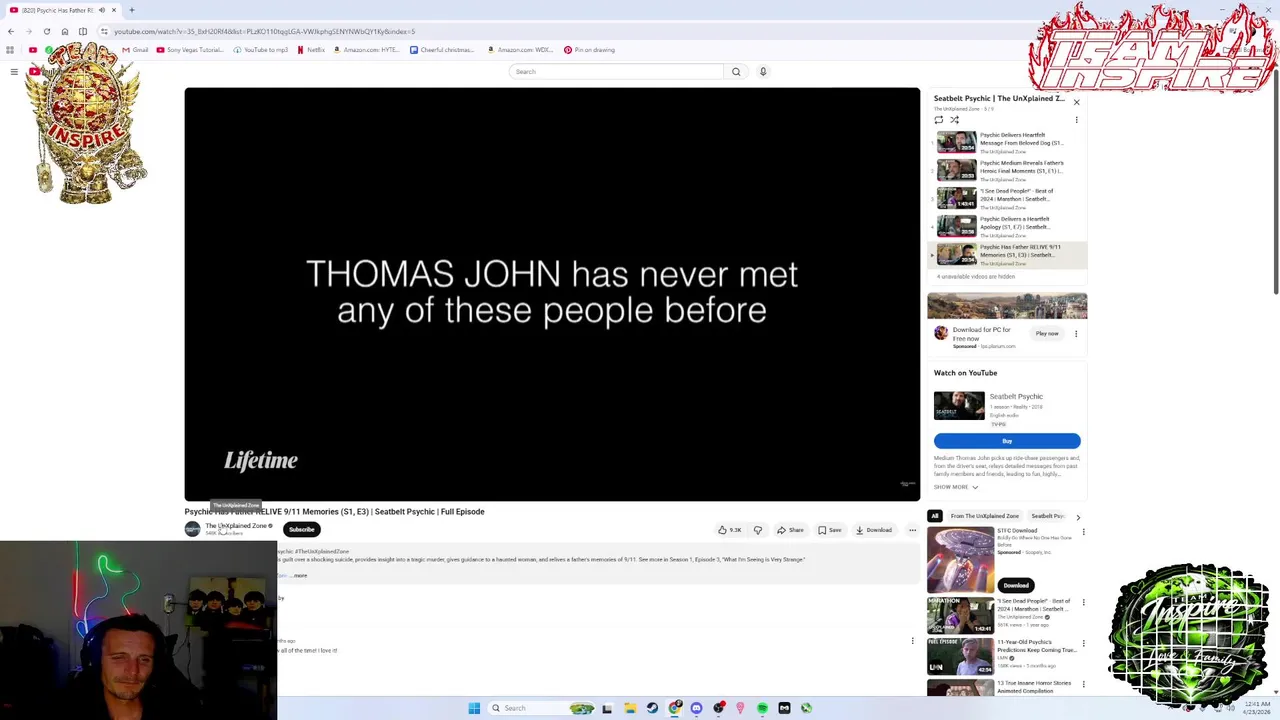Open the comment's three-dot menu
Image resolution: width=1280 pixels, height=720 pixels.
click(912, 641)
